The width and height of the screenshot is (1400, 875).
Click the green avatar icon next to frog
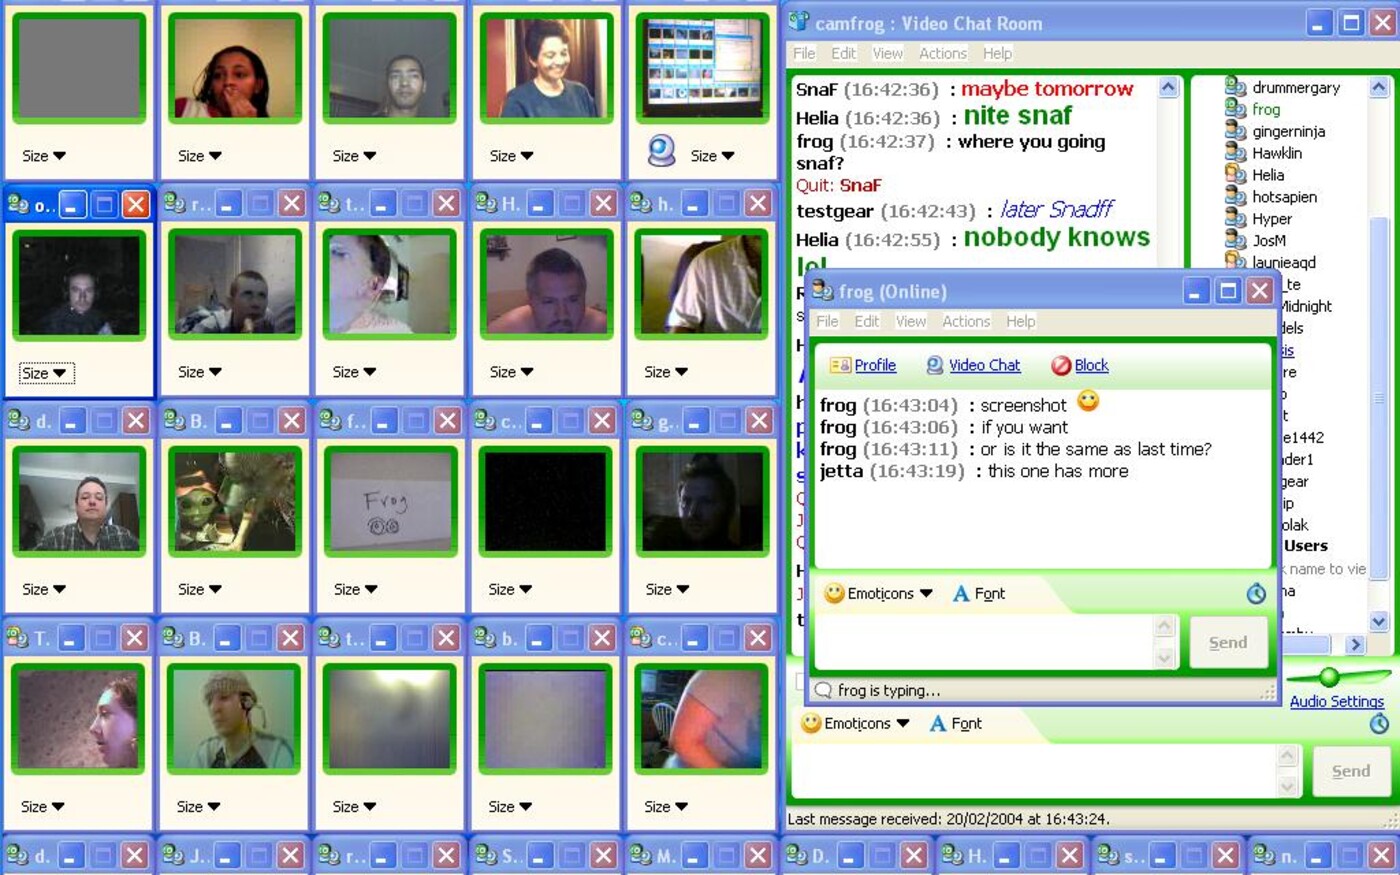coord(1235,109)
